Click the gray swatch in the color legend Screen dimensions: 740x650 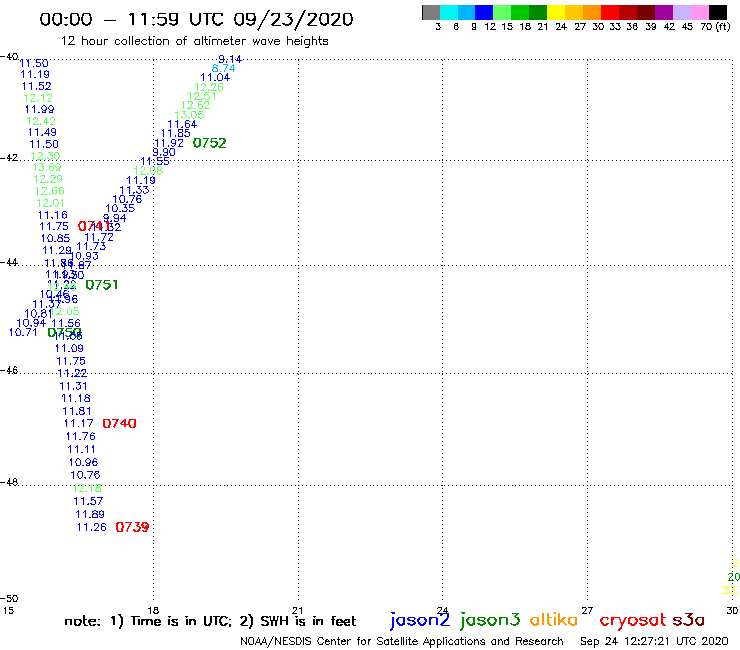(431, 12)
